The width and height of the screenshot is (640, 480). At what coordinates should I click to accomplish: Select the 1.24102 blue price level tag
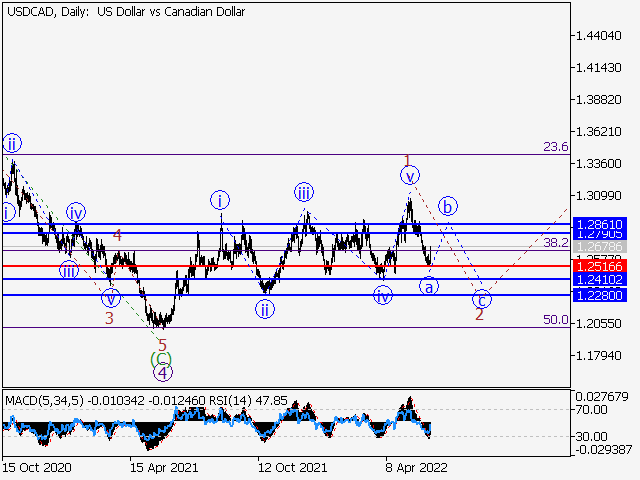(600, 280)
